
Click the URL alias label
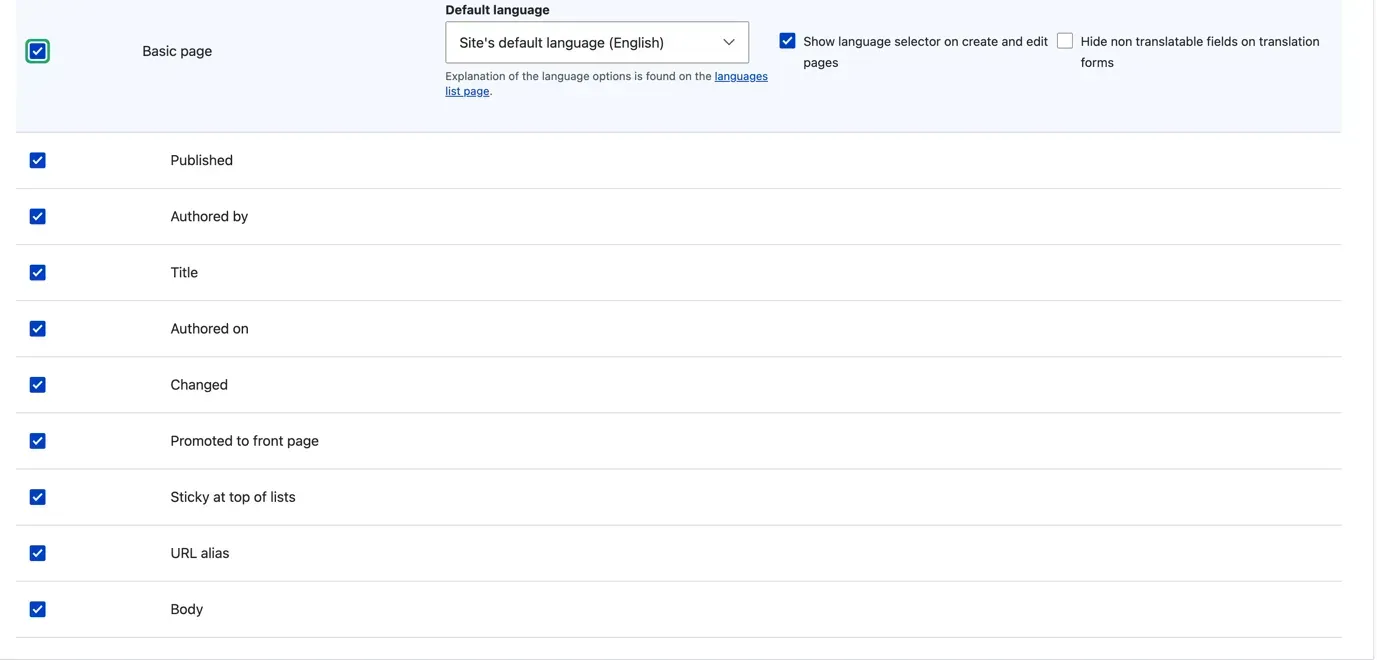[x=199, y=553]
